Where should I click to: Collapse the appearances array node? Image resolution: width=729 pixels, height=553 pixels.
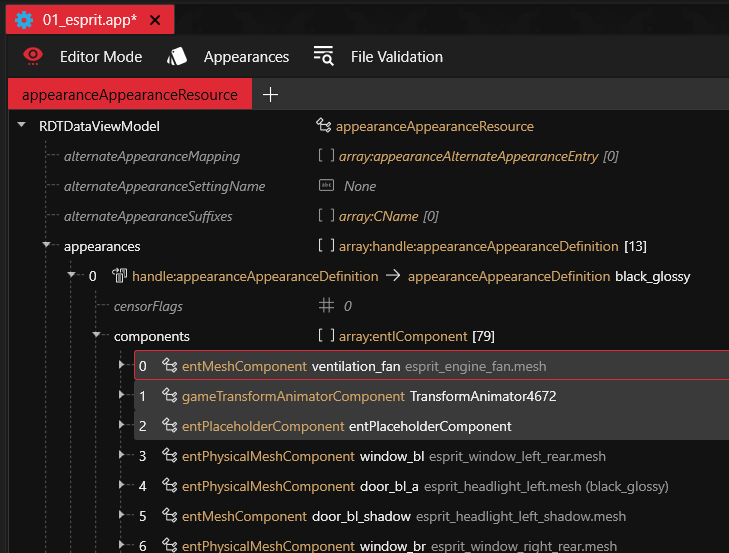click(x=47, y=246)
